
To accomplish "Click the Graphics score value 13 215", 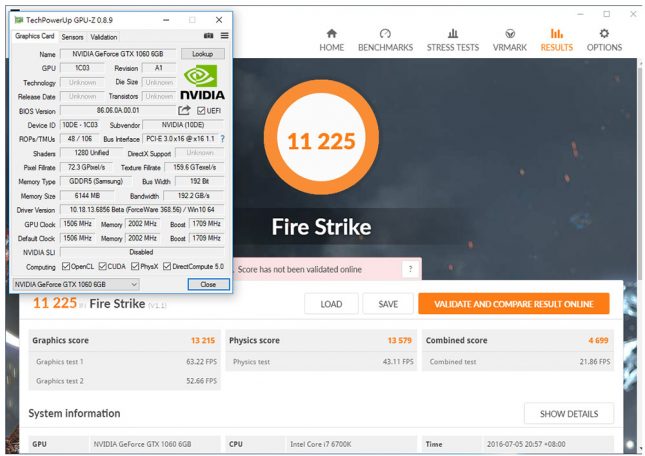I will 203,340.
